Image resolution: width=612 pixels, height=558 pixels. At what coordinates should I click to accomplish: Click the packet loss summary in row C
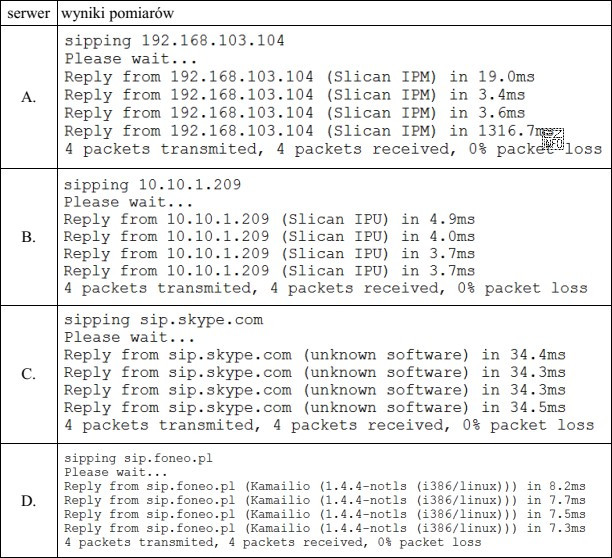329,425
